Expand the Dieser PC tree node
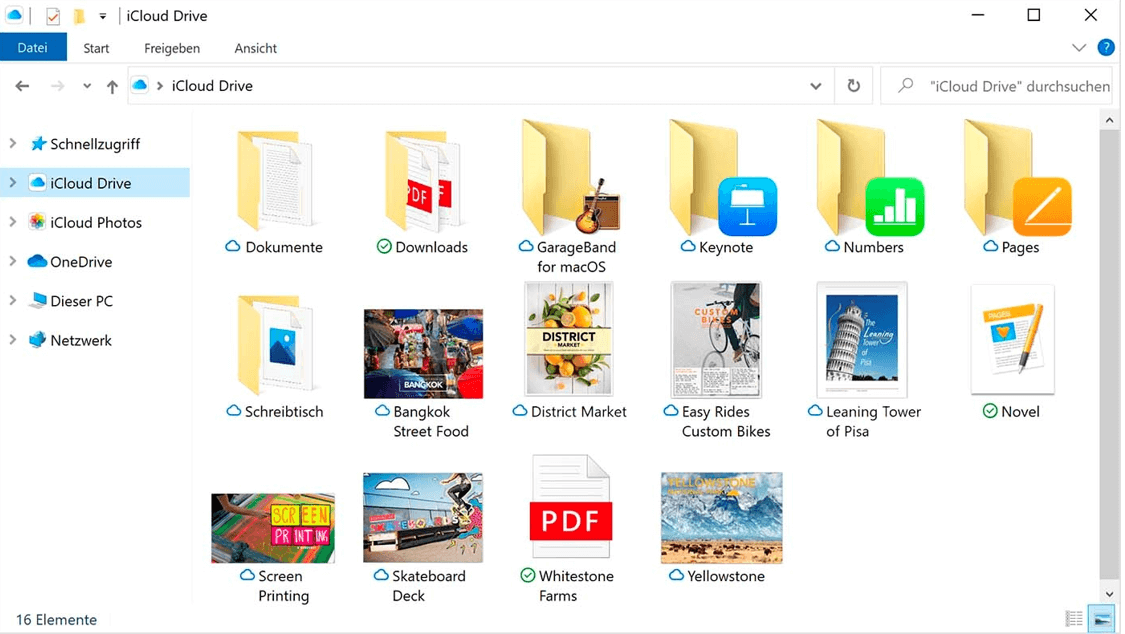The height and width of the screenshot is (634, 1125). (x=13, y=301)
